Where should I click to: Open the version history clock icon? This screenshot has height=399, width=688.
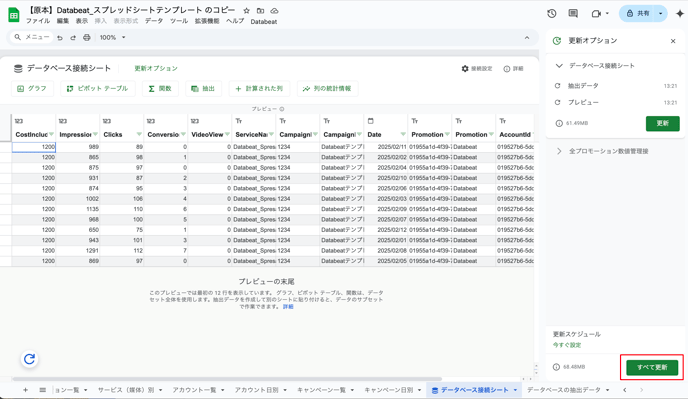[552, 14]
